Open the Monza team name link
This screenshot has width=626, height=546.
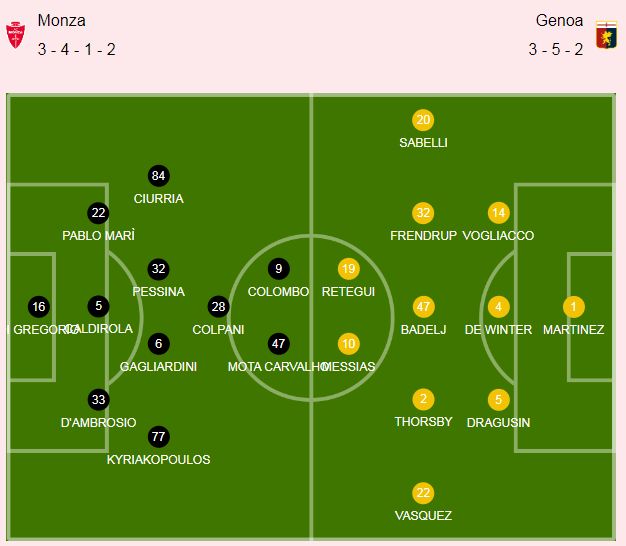pos(61,21)
